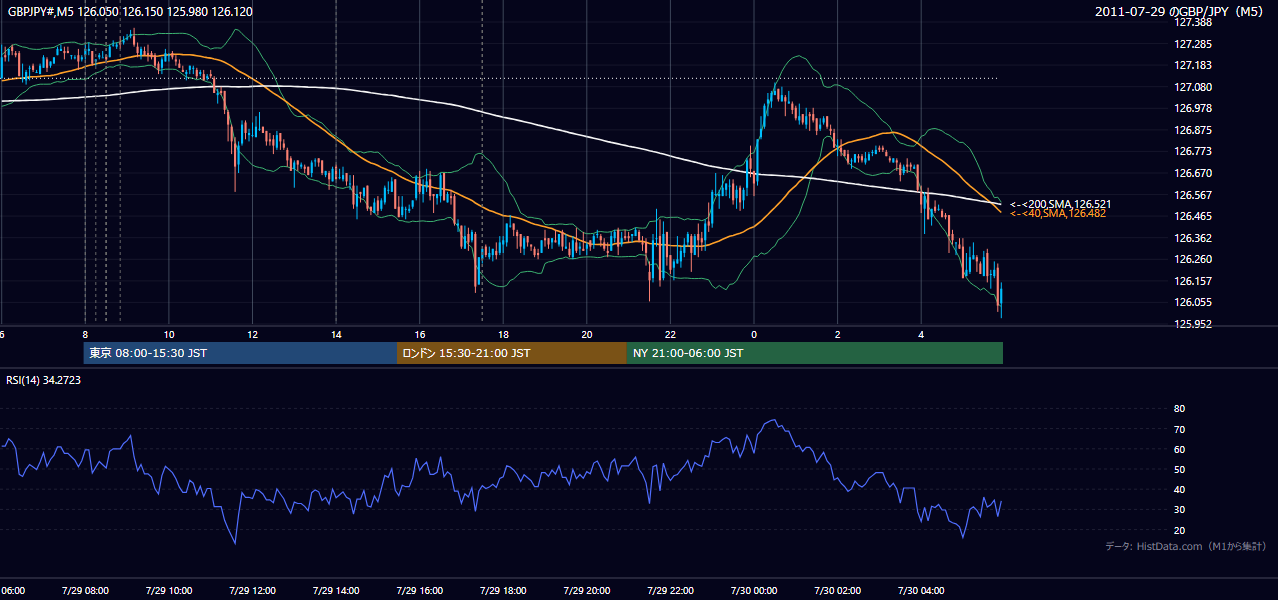Click the HistData.com data source credit
This screenshot has height=600, width=1278.
pyautogui.click(x=1186, y=546)
